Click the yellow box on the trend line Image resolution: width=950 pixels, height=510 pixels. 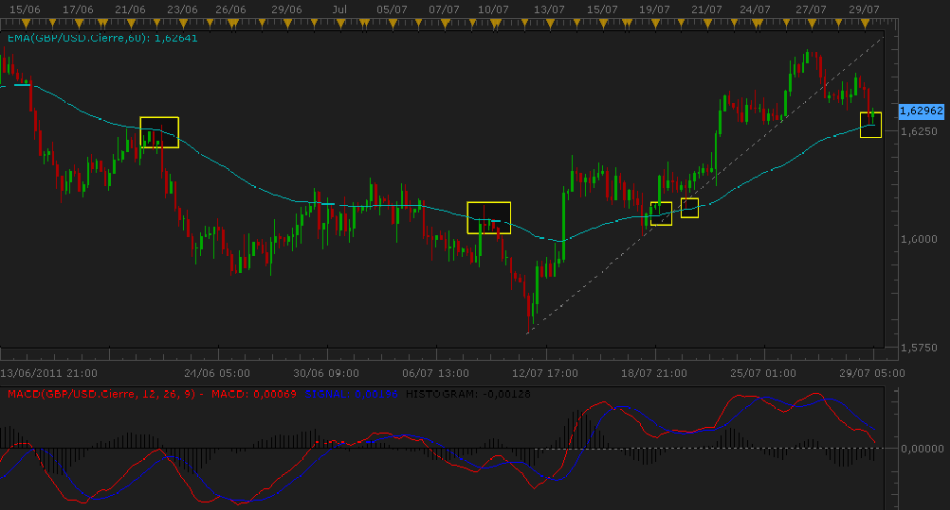point(689,207)
